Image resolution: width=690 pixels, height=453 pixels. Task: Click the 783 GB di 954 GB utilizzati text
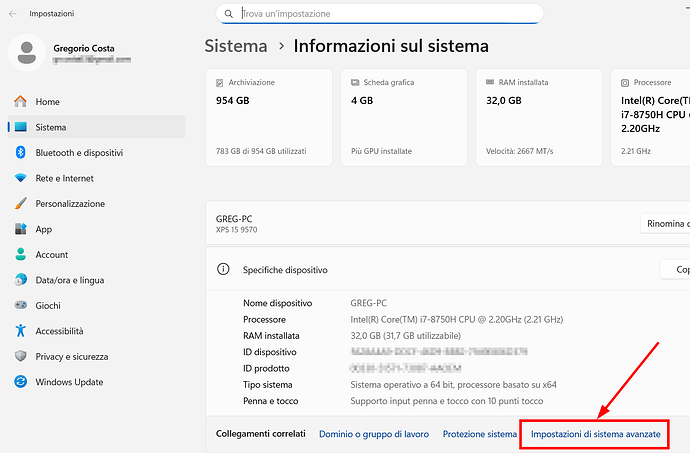261,151
